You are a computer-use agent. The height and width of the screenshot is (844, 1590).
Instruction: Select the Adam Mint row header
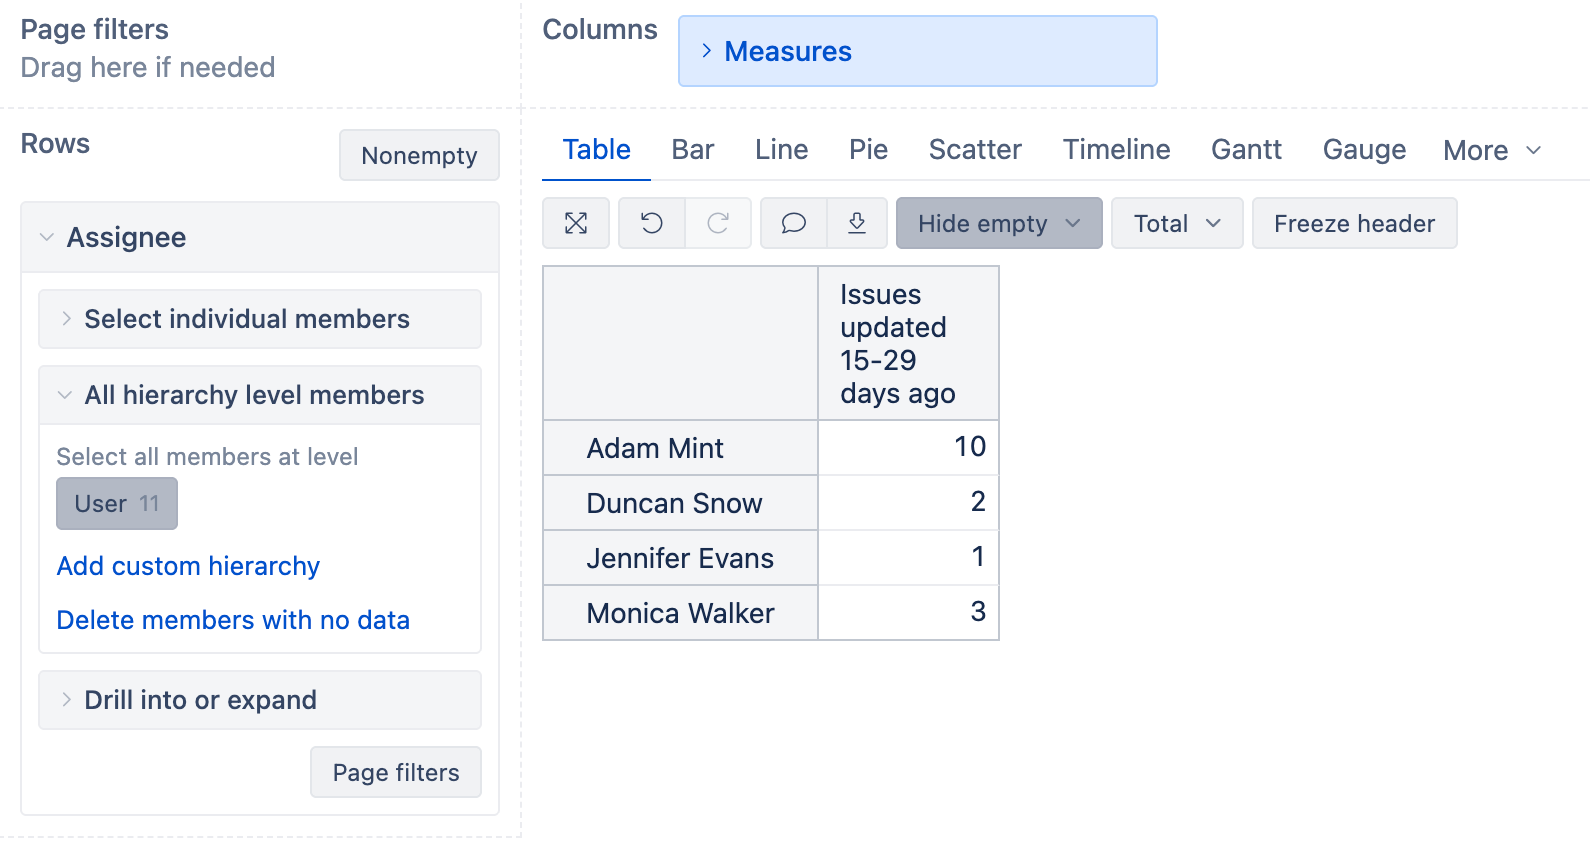655,448
